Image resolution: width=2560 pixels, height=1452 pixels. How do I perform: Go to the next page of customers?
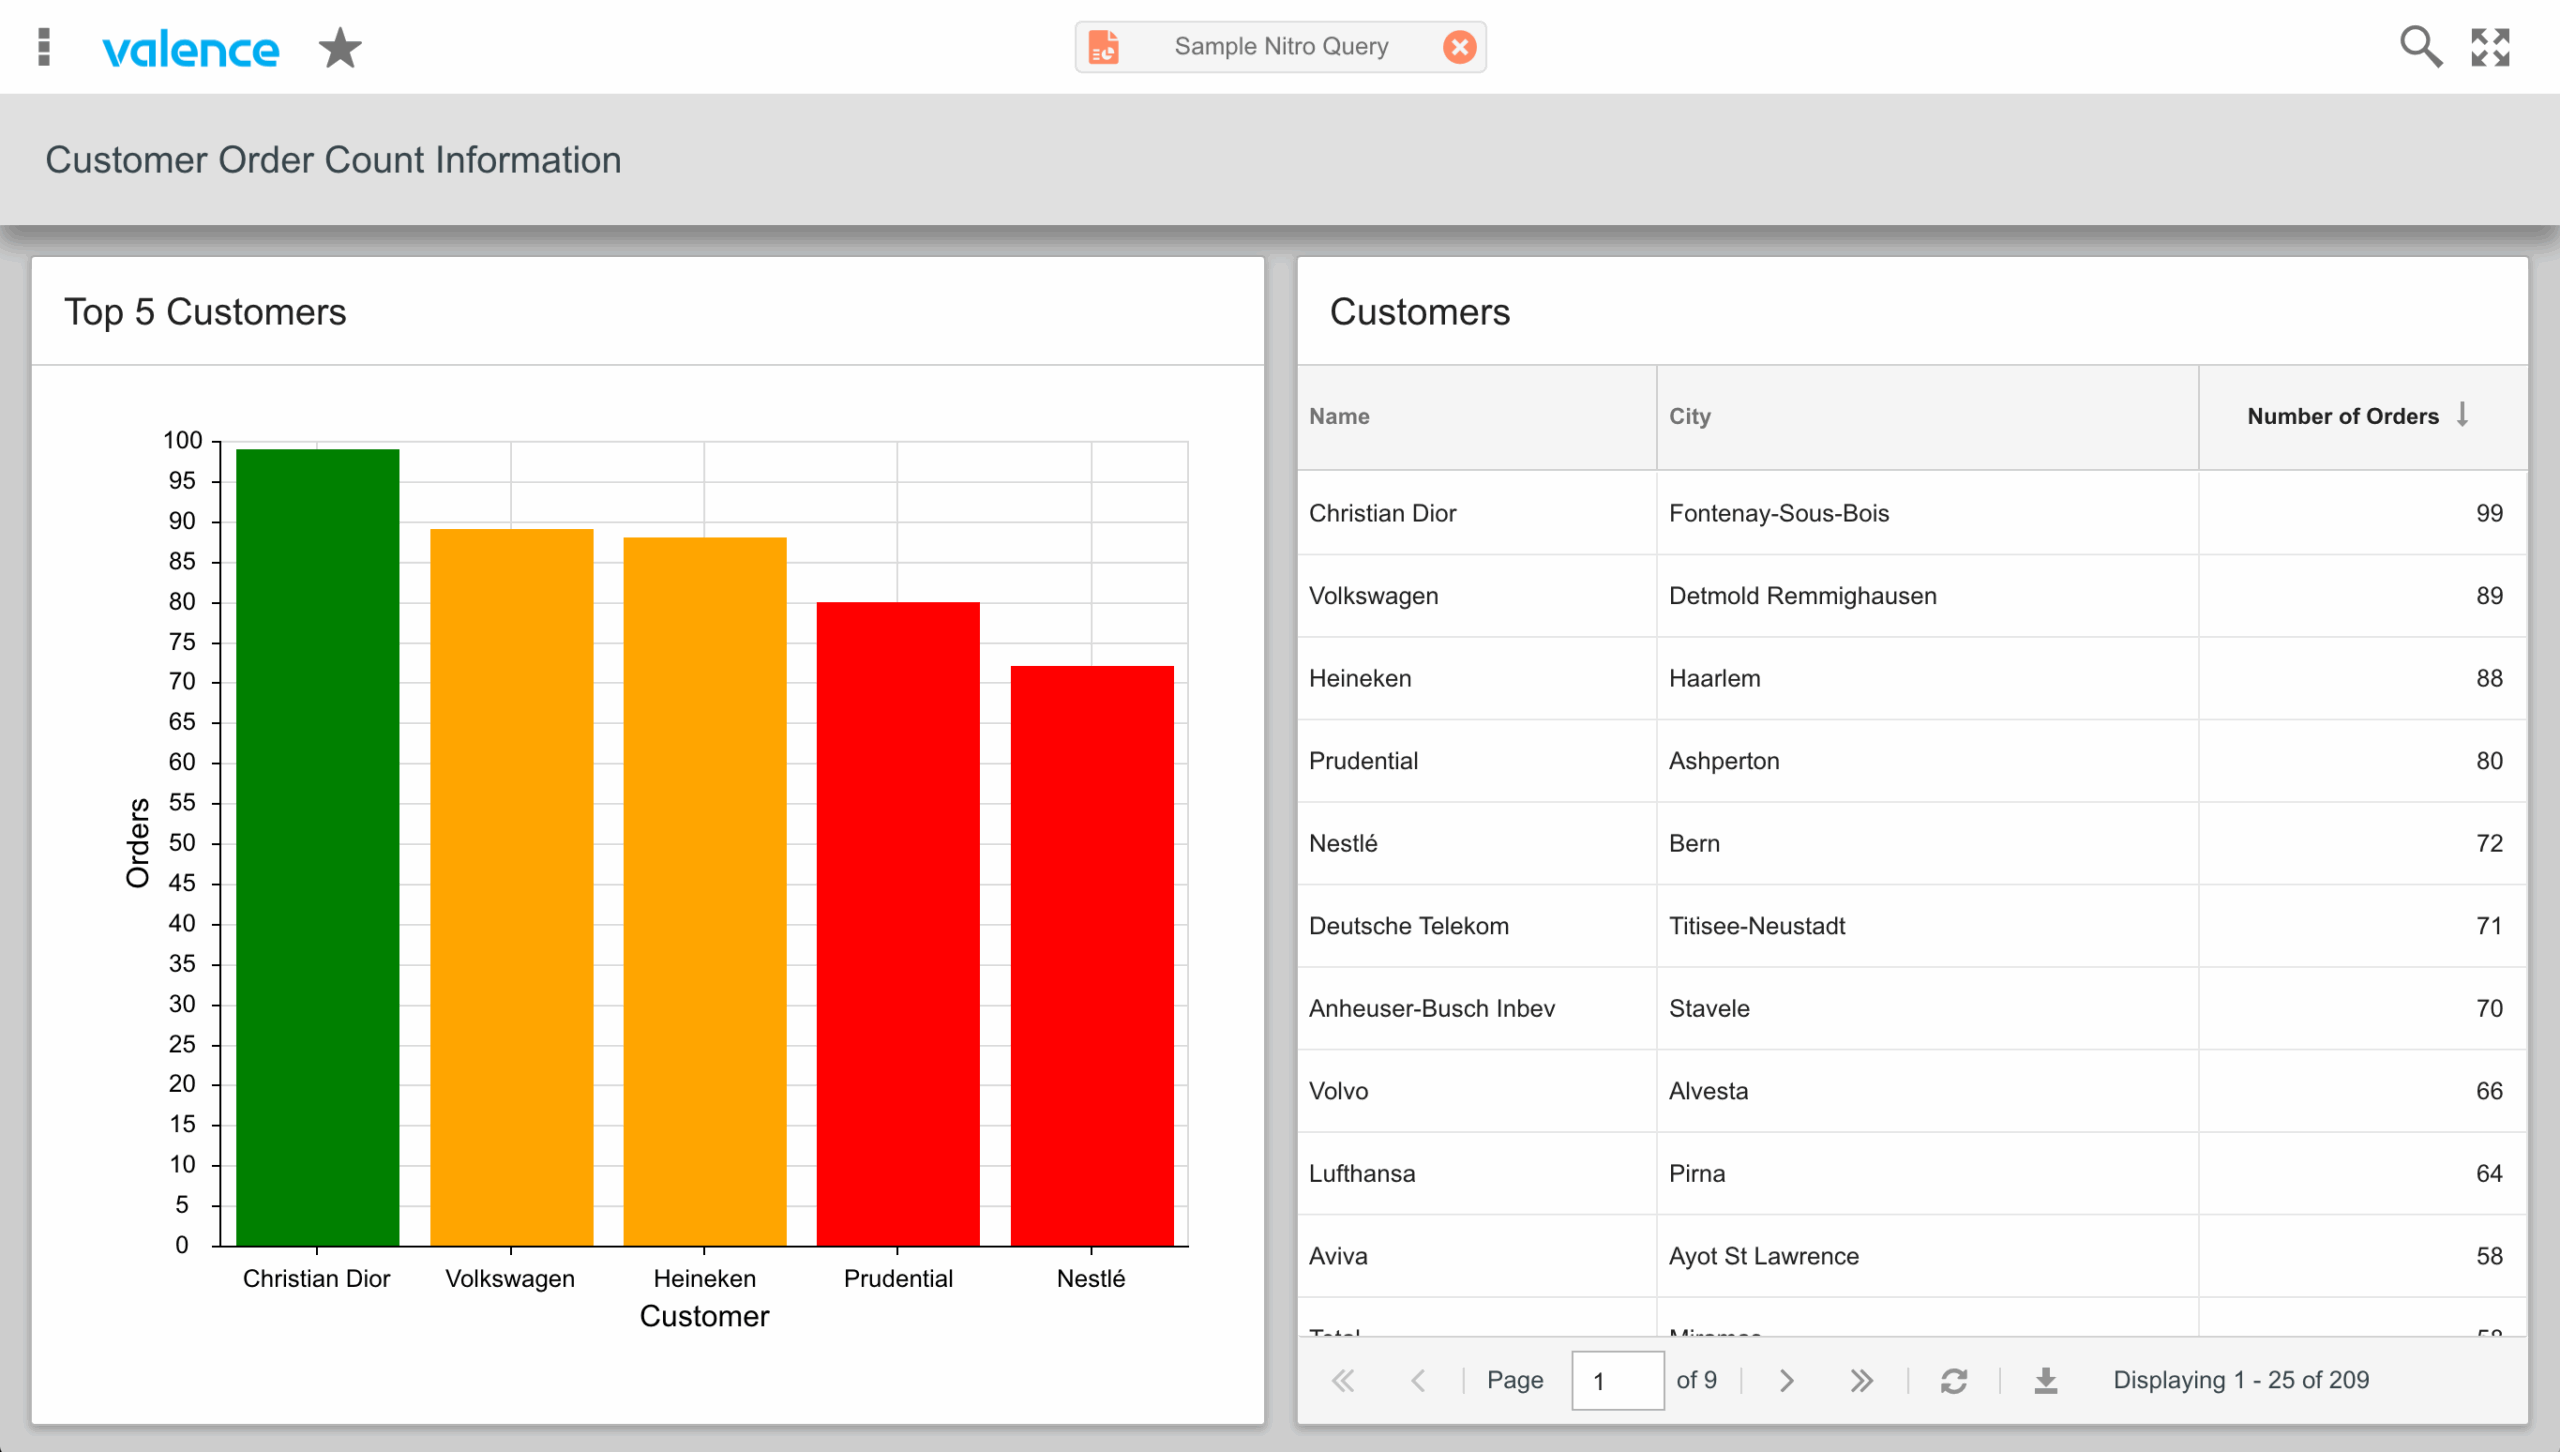click(1786, 1381)
